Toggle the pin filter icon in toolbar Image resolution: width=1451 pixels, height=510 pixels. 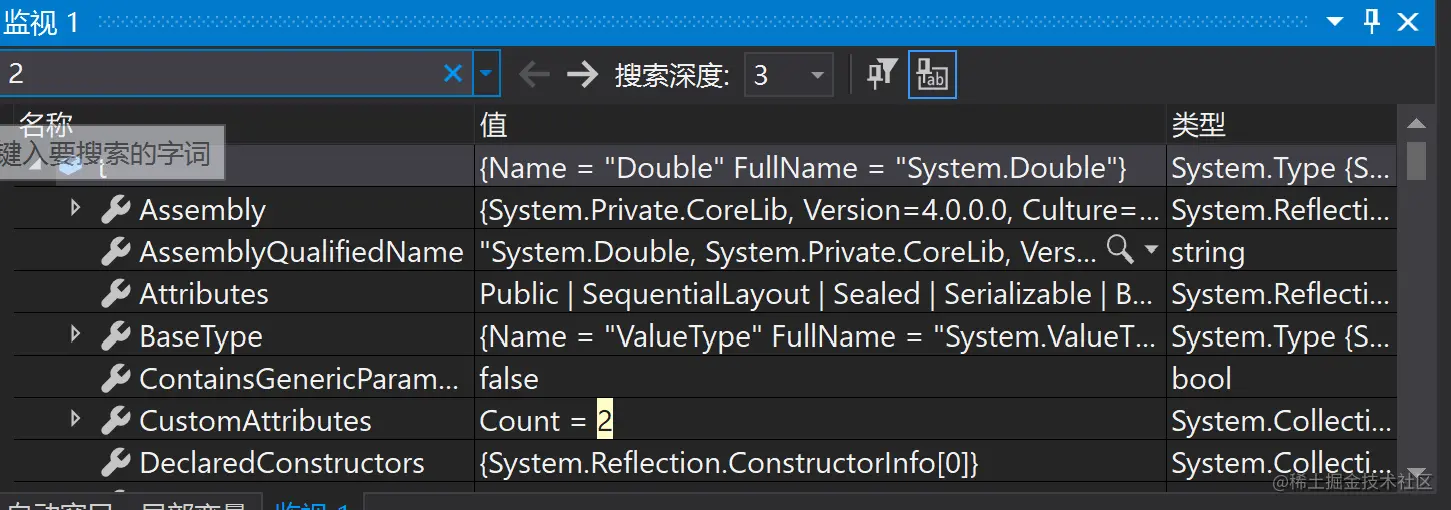881,74
